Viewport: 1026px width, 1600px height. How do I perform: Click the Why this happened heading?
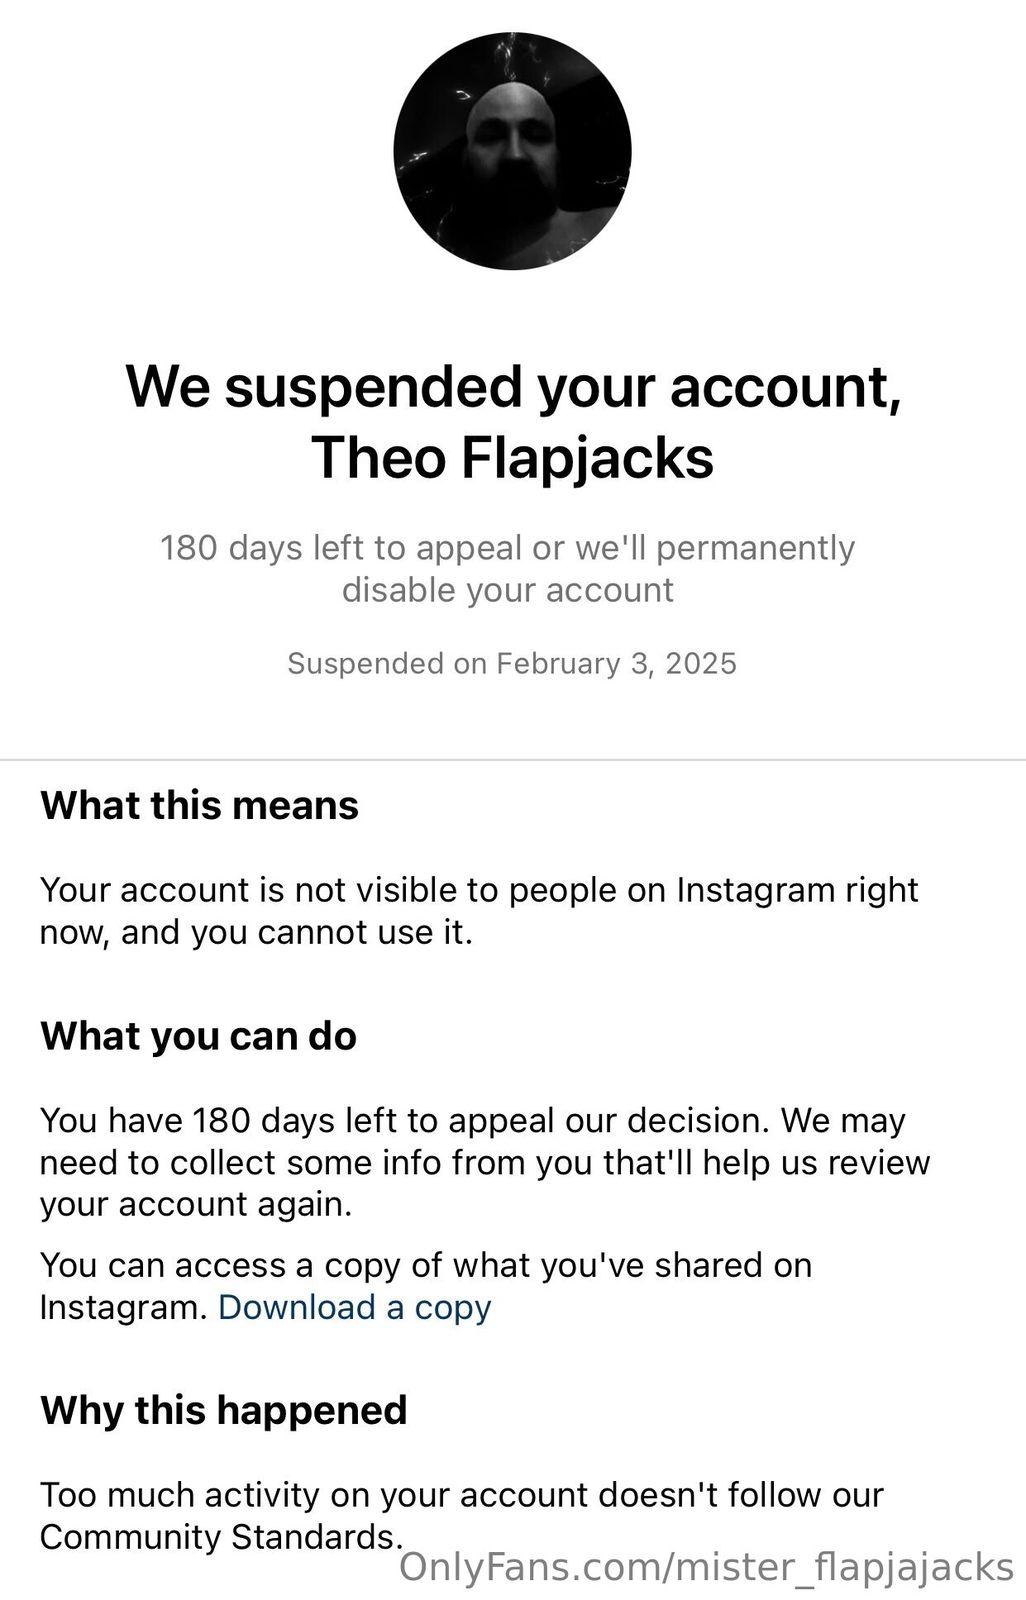coord(223,1411)
